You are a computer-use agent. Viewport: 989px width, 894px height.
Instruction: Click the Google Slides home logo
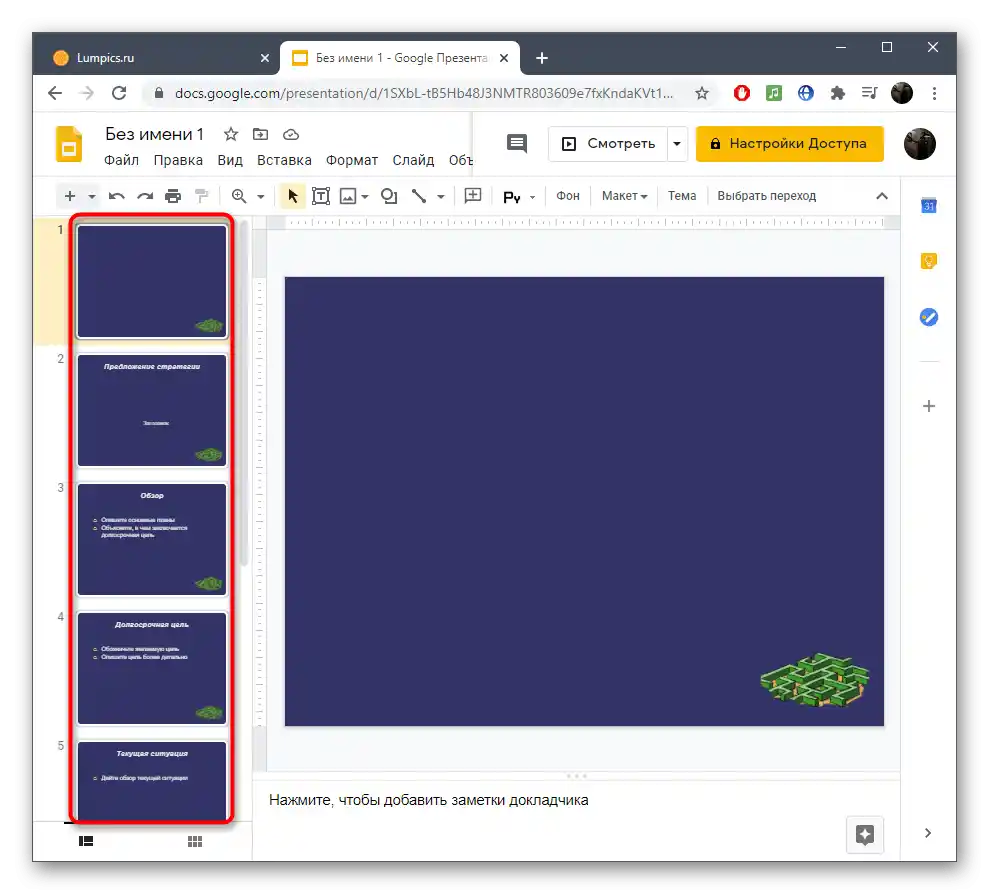(x=69, y=144)
